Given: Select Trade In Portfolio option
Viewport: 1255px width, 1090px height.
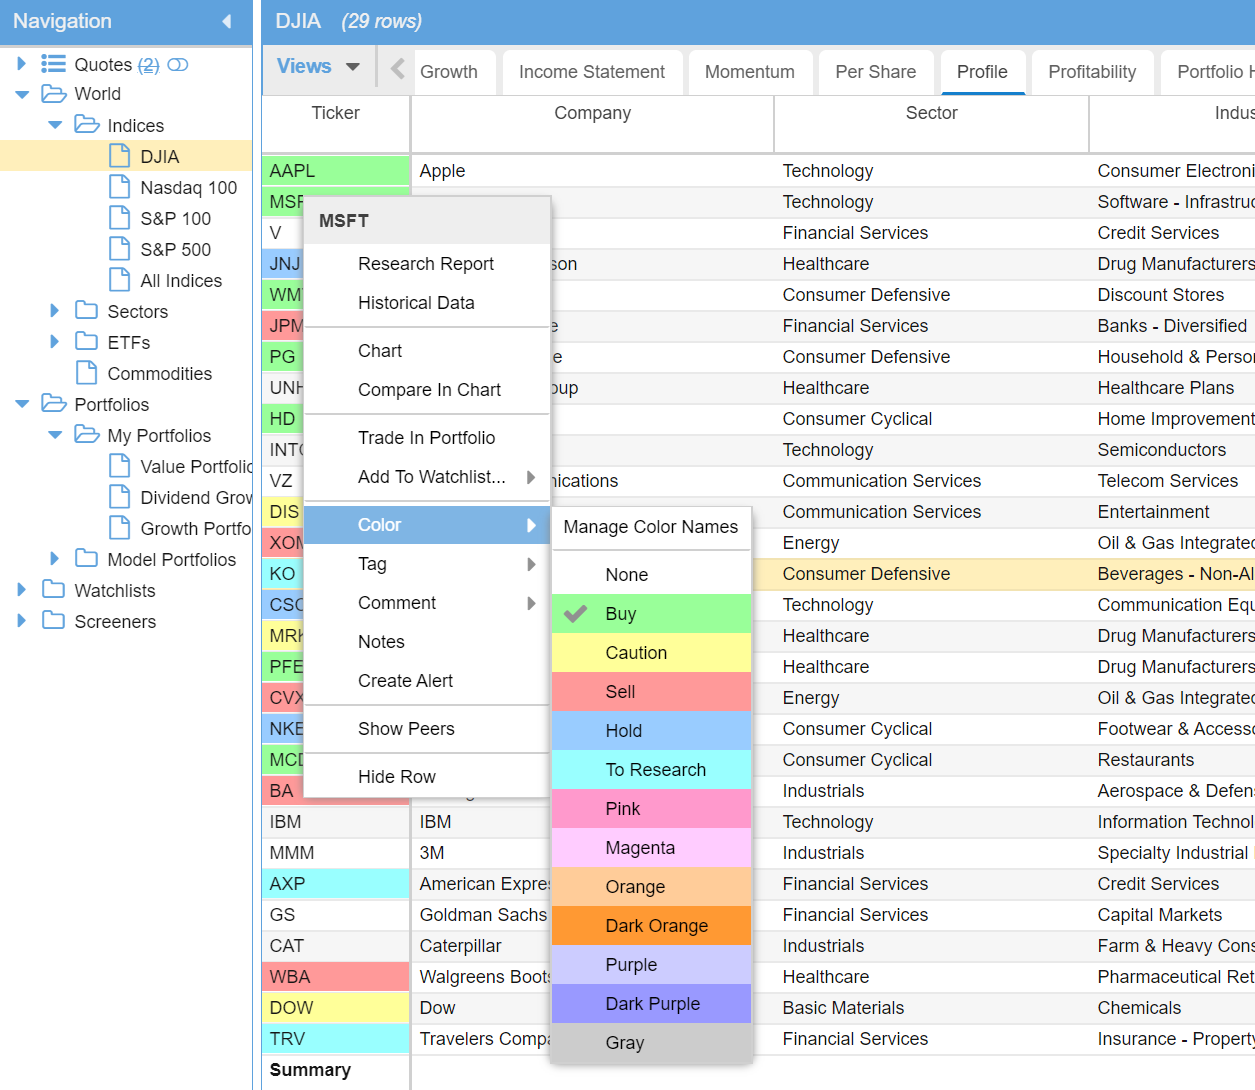Looking at the screenshot, I should click(427, 438).
